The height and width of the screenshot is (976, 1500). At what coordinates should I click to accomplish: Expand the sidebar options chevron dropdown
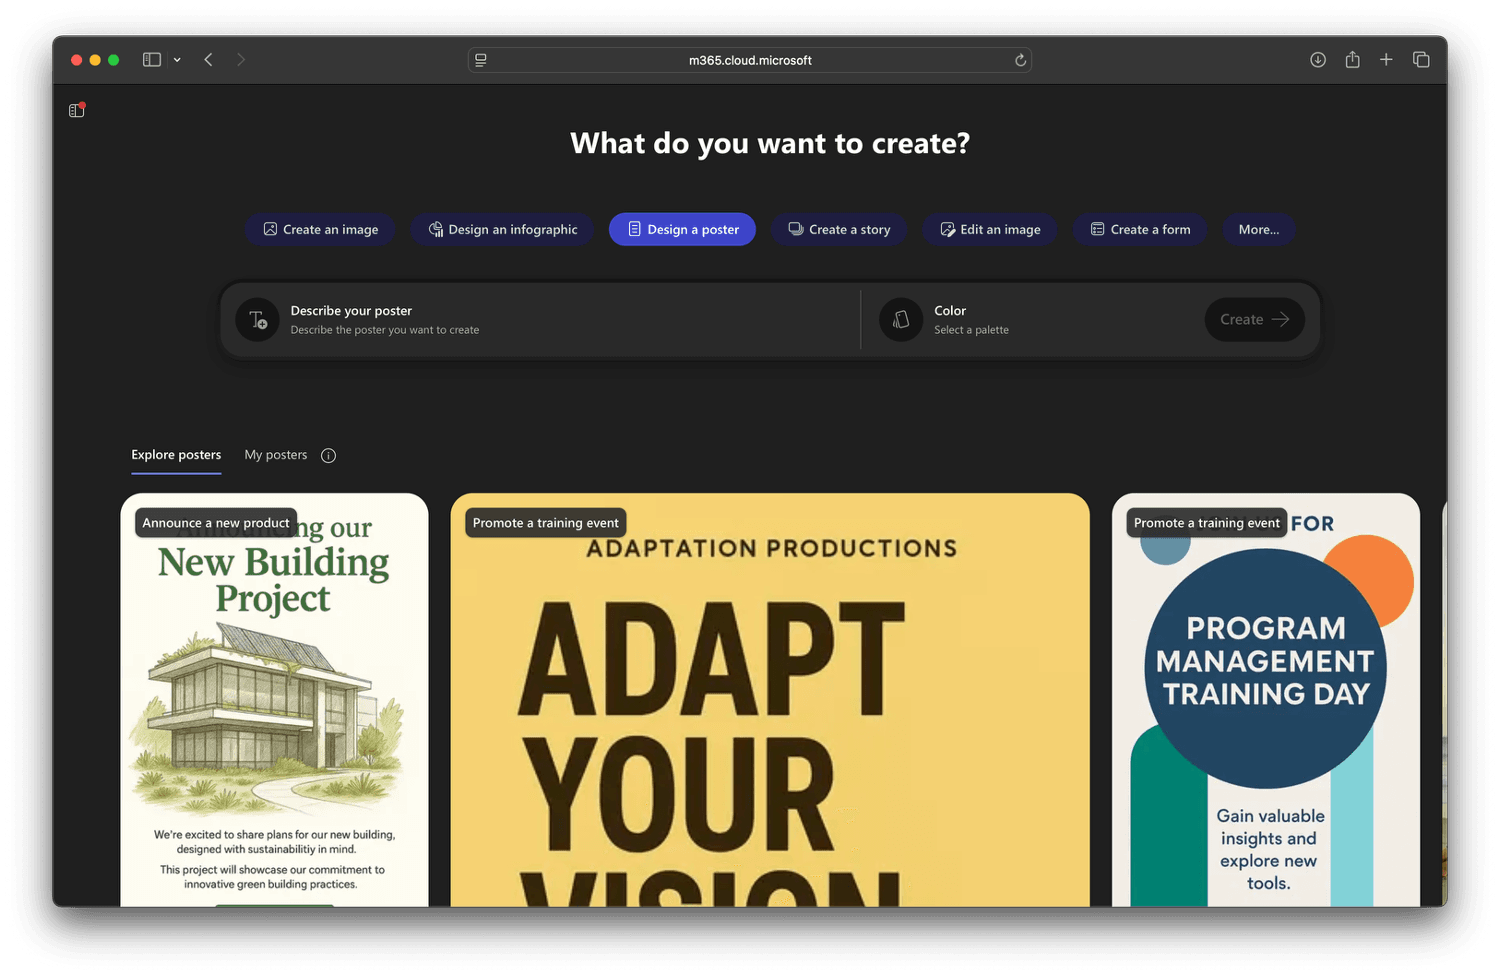tap(177, 60)
